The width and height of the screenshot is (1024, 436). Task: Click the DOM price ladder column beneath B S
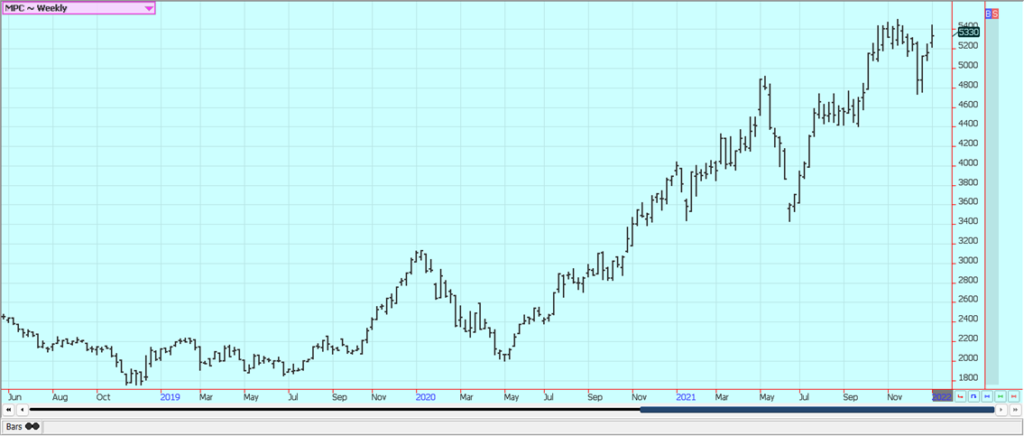[x=992, y=201]
